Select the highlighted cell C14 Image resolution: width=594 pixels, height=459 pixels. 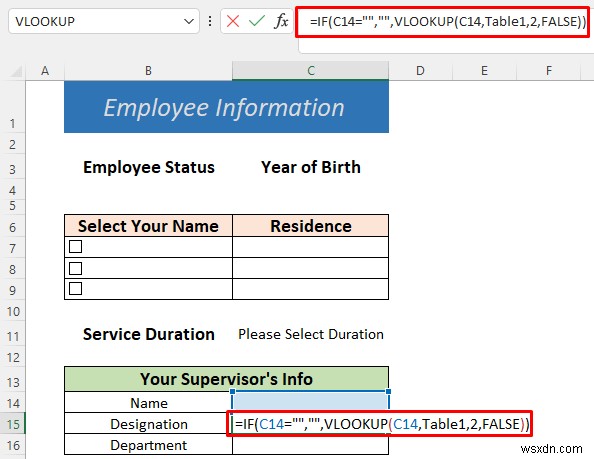click(311, 401)
